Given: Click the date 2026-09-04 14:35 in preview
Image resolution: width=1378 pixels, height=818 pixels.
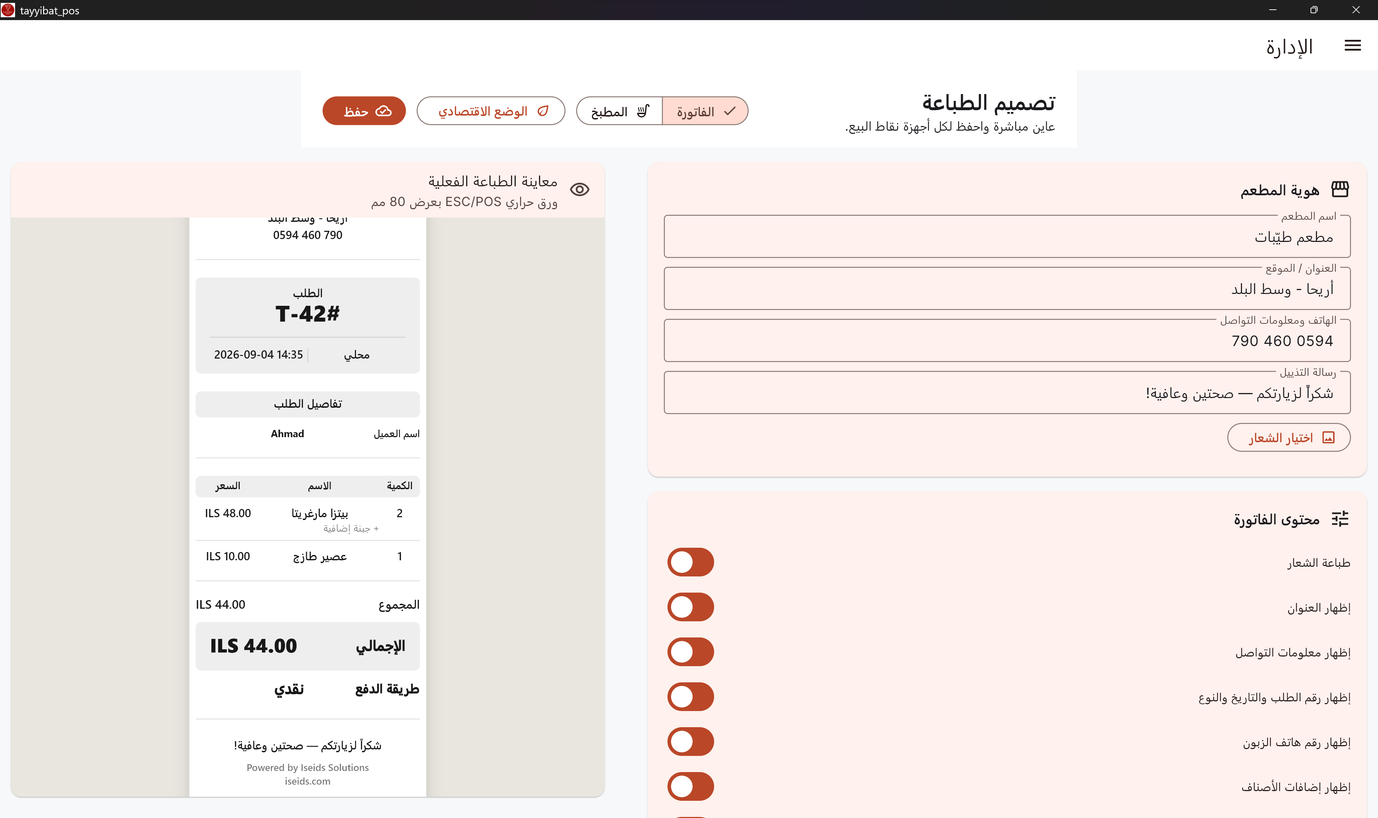Looking at the screenshot, I should pyautogui.click(x=258, y=355).
